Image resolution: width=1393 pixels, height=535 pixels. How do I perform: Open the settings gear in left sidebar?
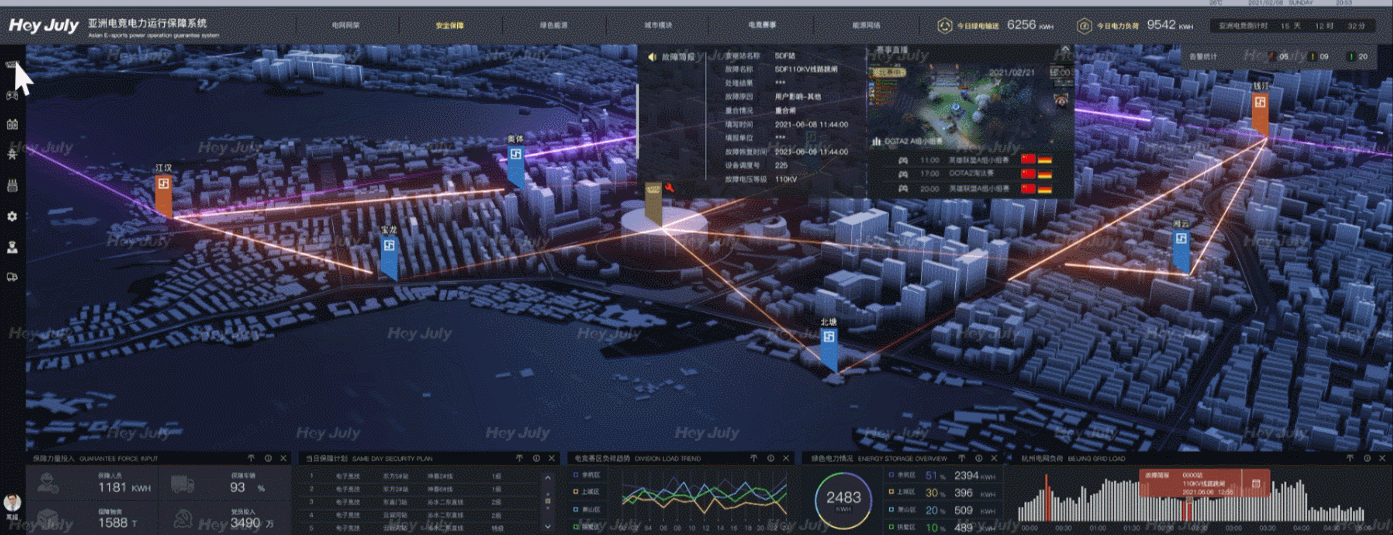click(12, 216)
